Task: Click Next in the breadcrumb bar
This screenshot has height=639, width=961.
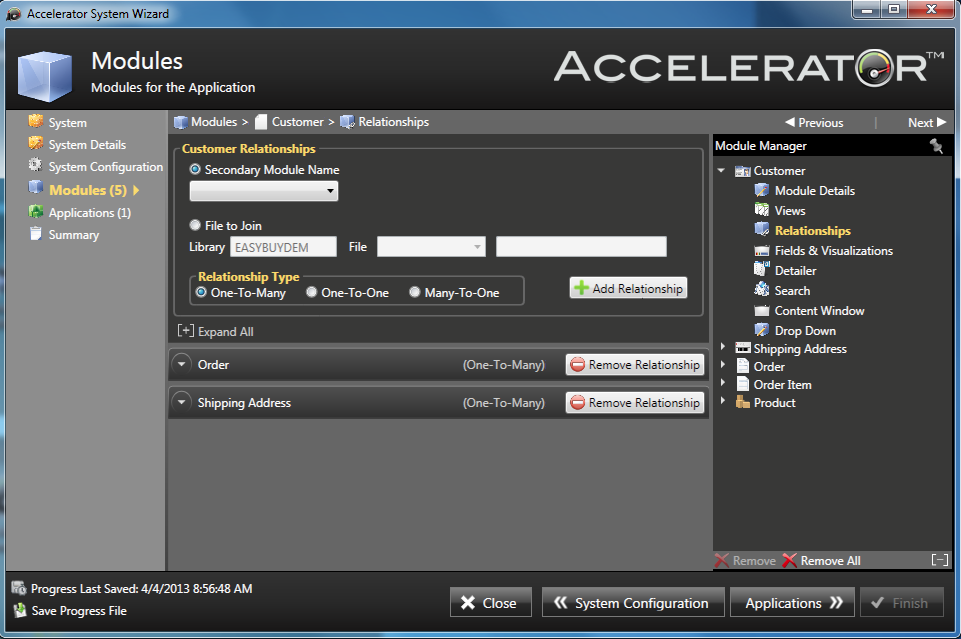Action: [927, 123]
